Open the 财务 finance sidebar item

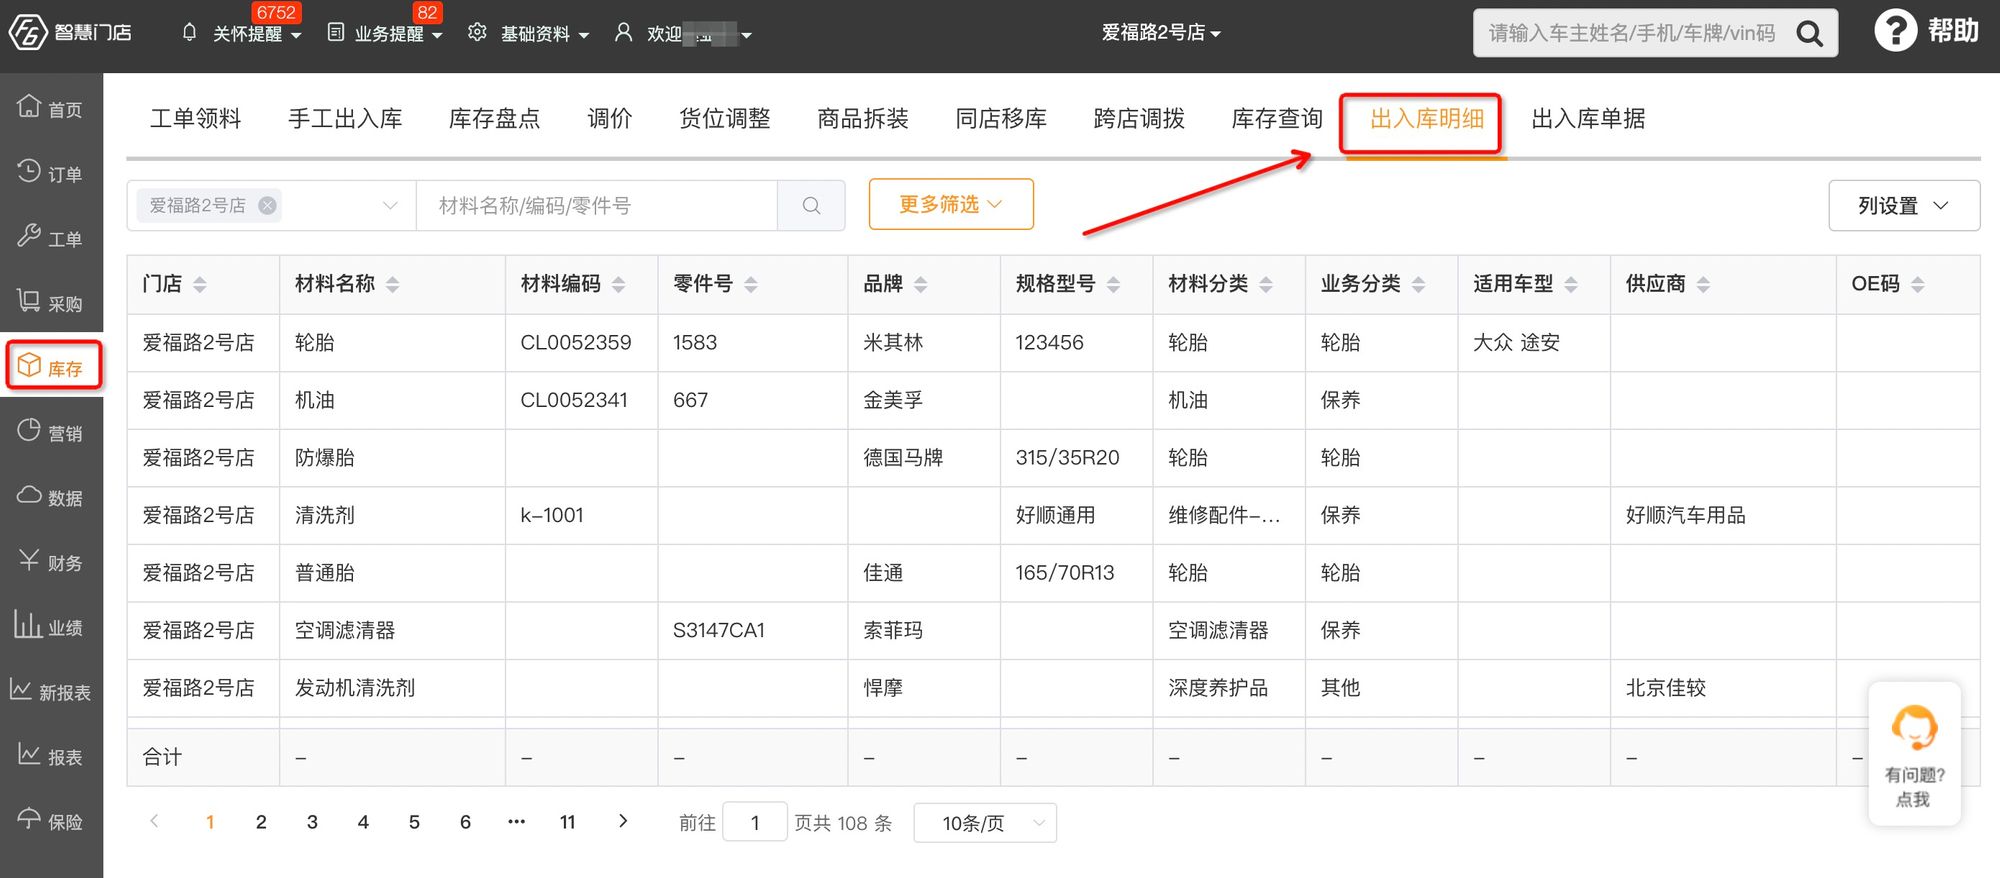click(51, 562)
